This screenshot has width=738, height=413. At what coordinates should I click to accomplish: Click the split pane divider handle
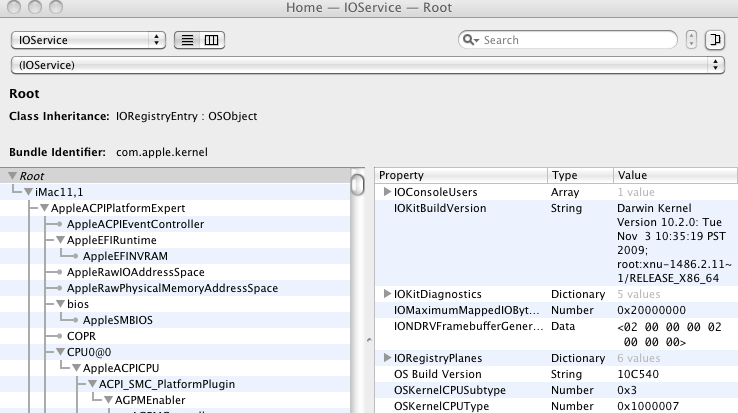tap(369, 340)
